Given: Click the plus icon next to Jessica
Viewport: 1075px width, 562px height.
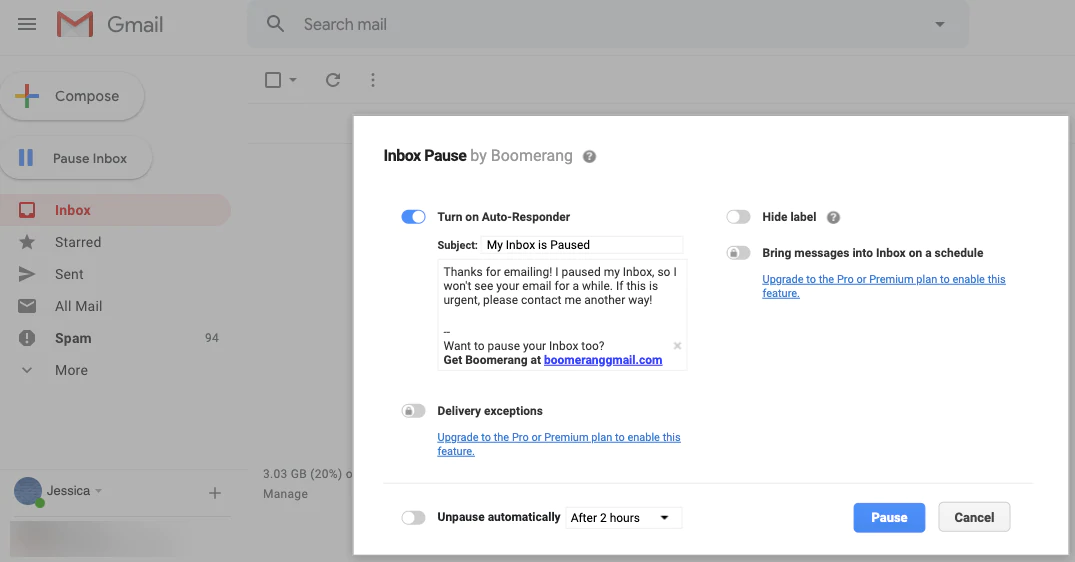Looking at the screenshot, I should (214, 493).
